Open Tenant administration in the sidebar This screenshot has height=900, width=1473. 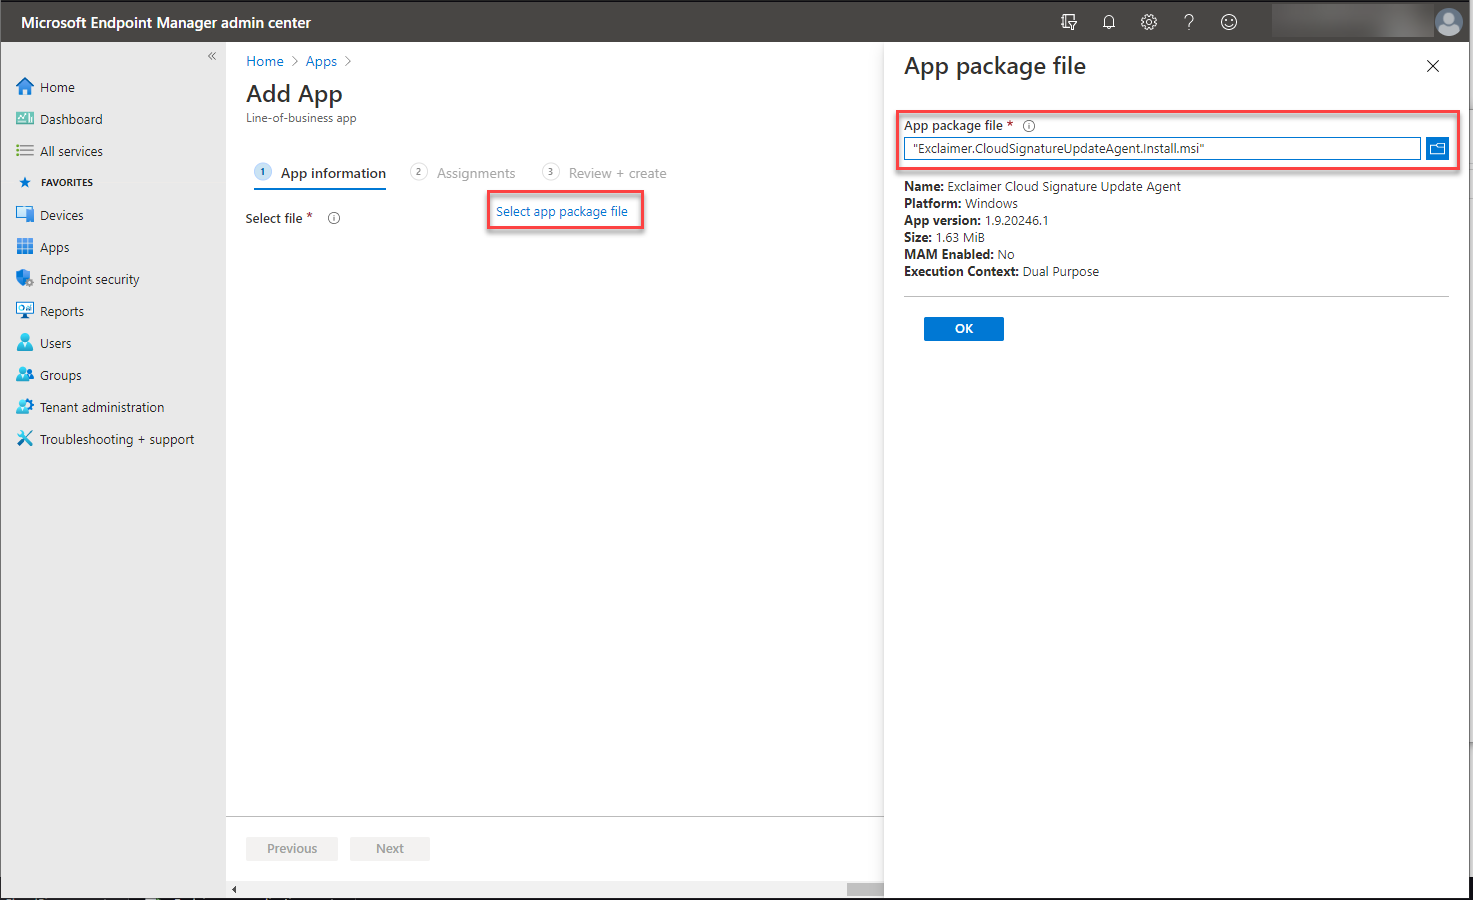tap(101, 406)
